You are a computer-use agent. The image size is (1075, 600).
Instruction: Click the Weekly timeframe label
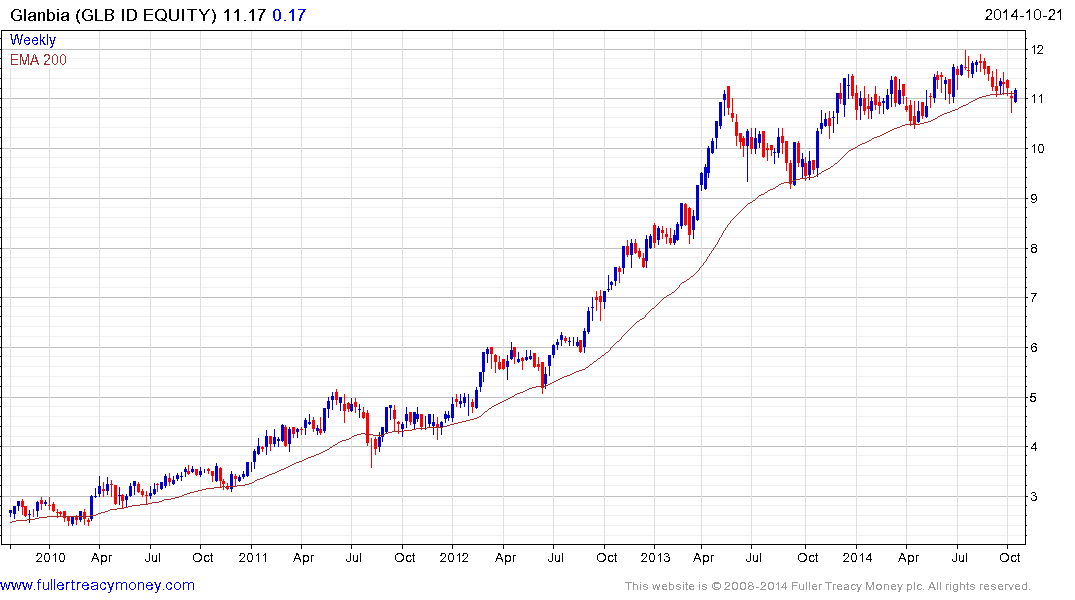[x=33, y=40]
